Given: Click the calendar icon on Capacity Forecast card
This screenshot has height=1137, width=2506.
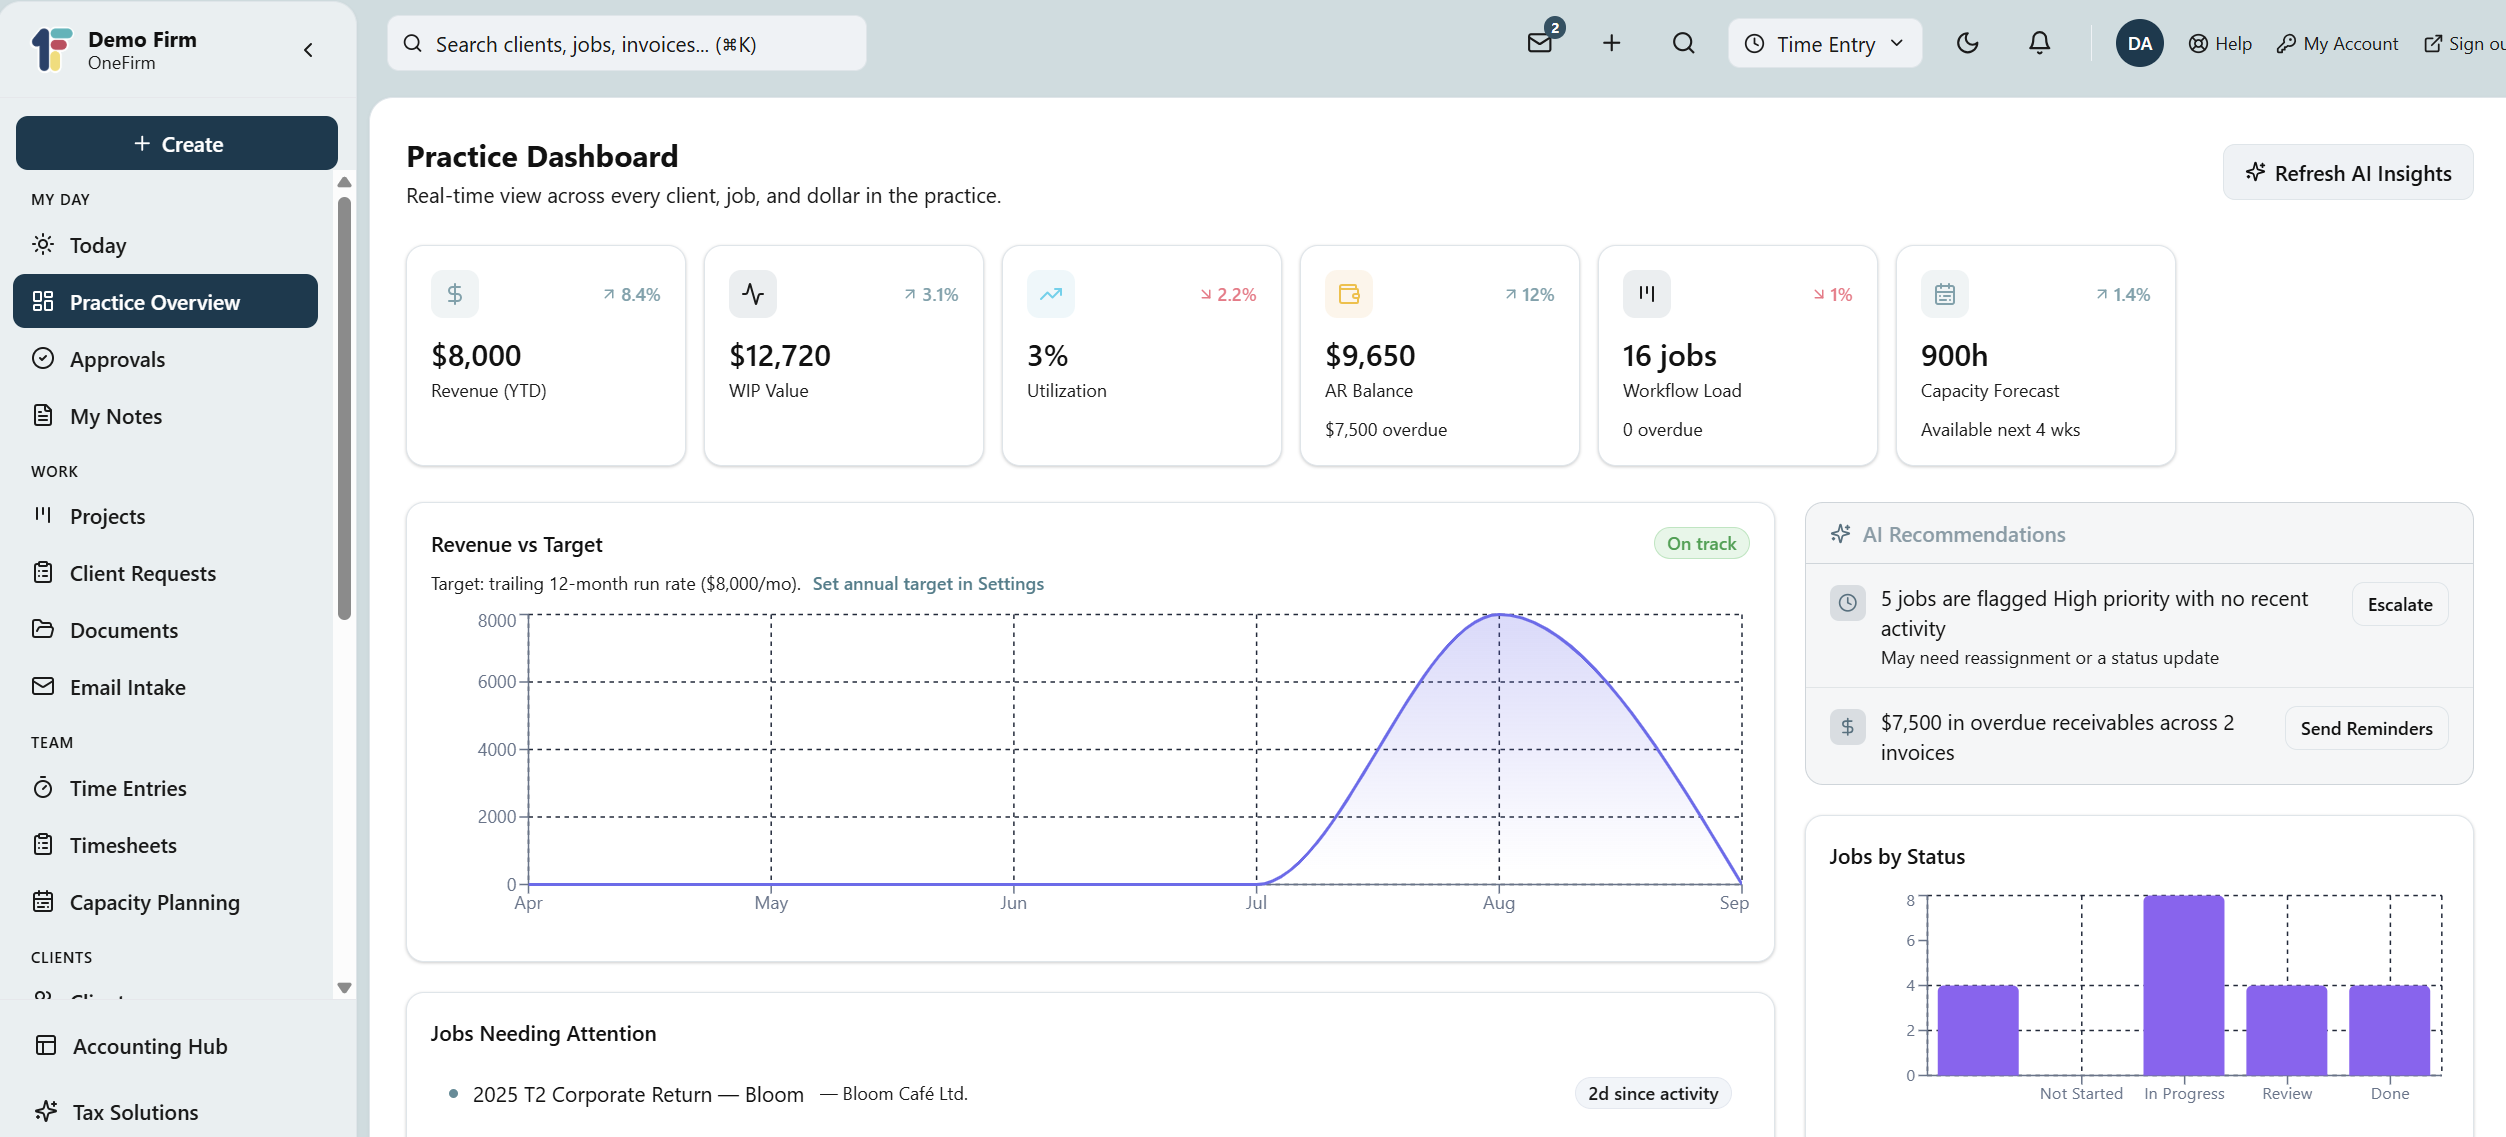Looking at the screenshot, I should (1945, 294).
